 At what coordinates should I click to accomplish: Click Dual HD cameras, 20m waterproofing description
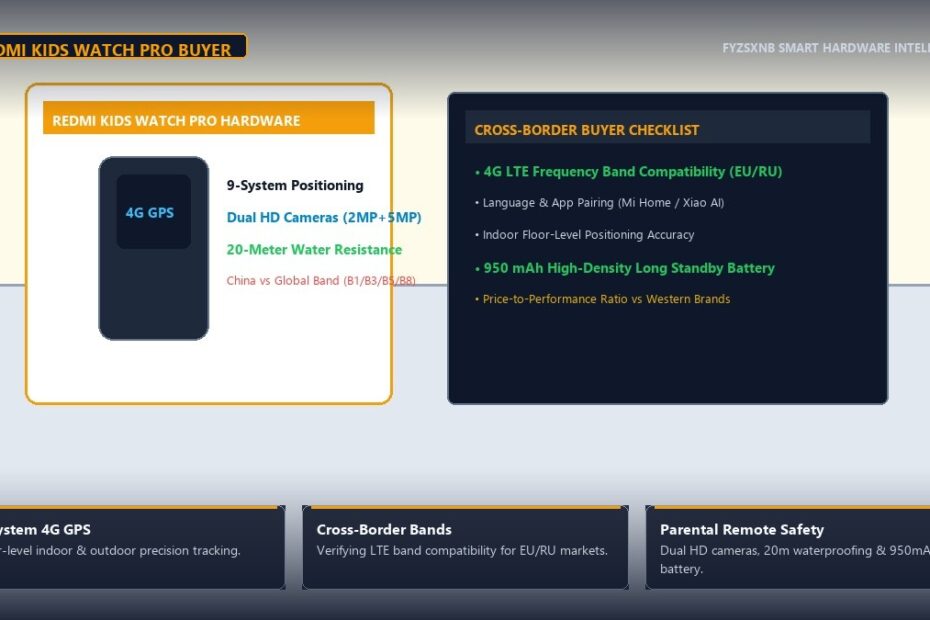click(x=795, y=559)
